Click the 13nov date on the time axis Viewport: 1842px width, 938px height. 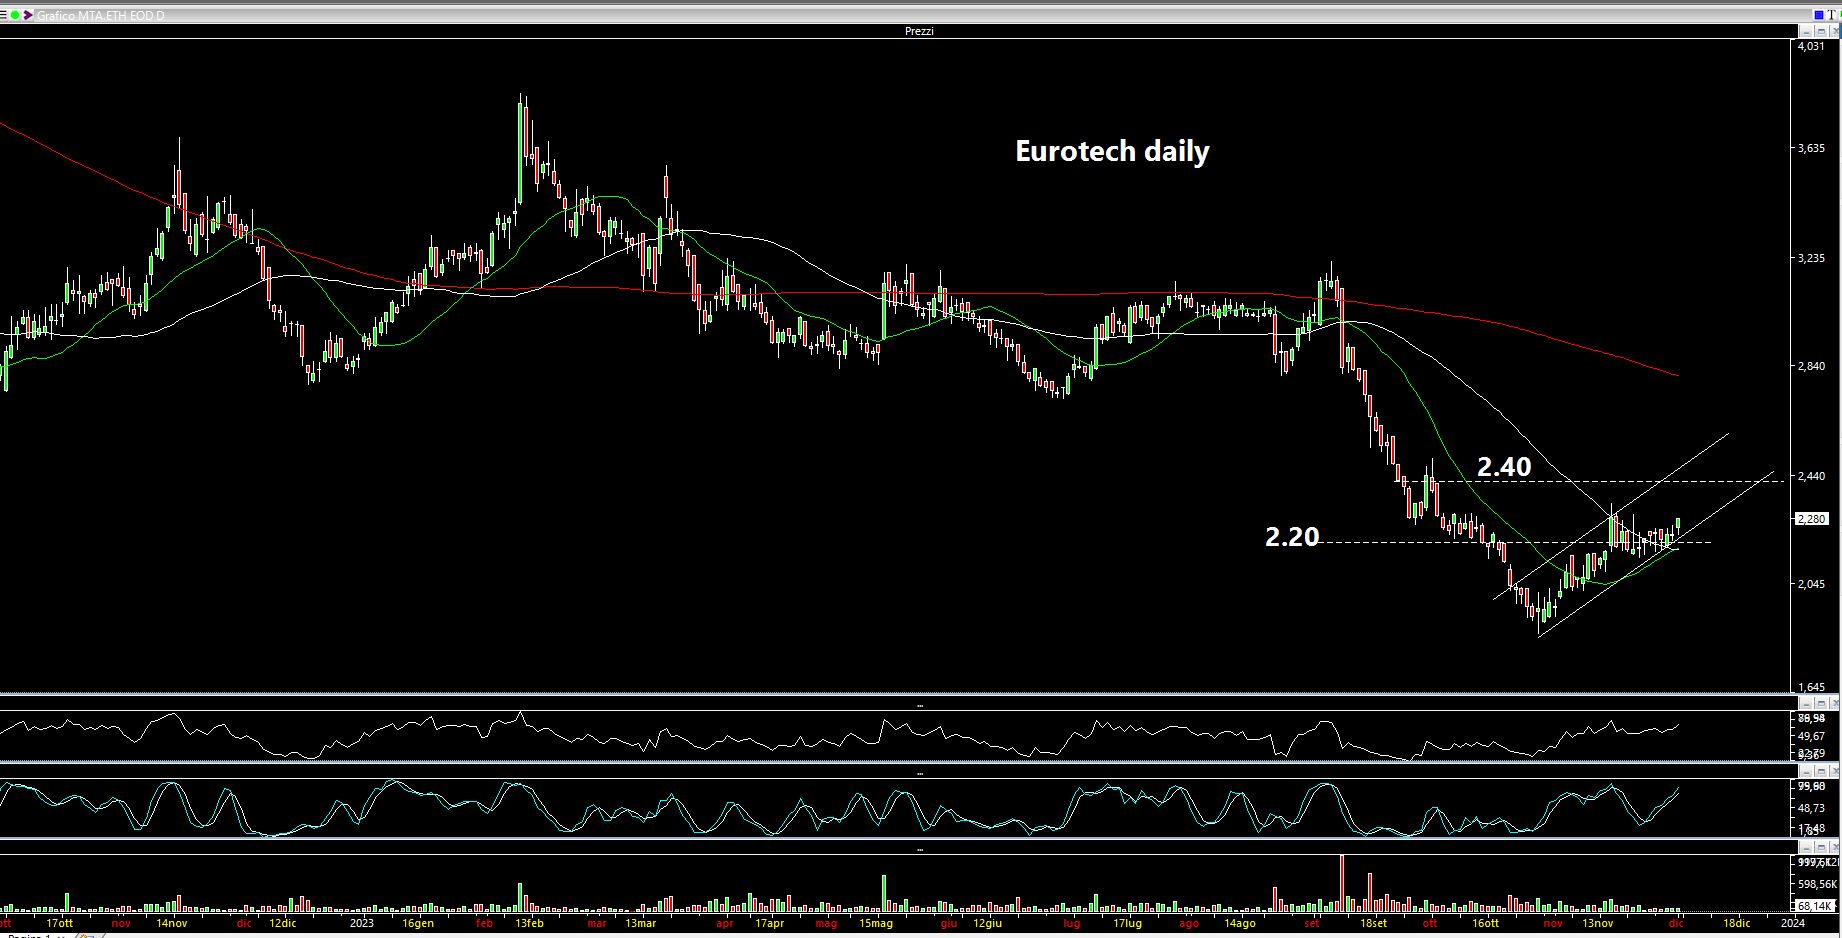point(1598,923)
